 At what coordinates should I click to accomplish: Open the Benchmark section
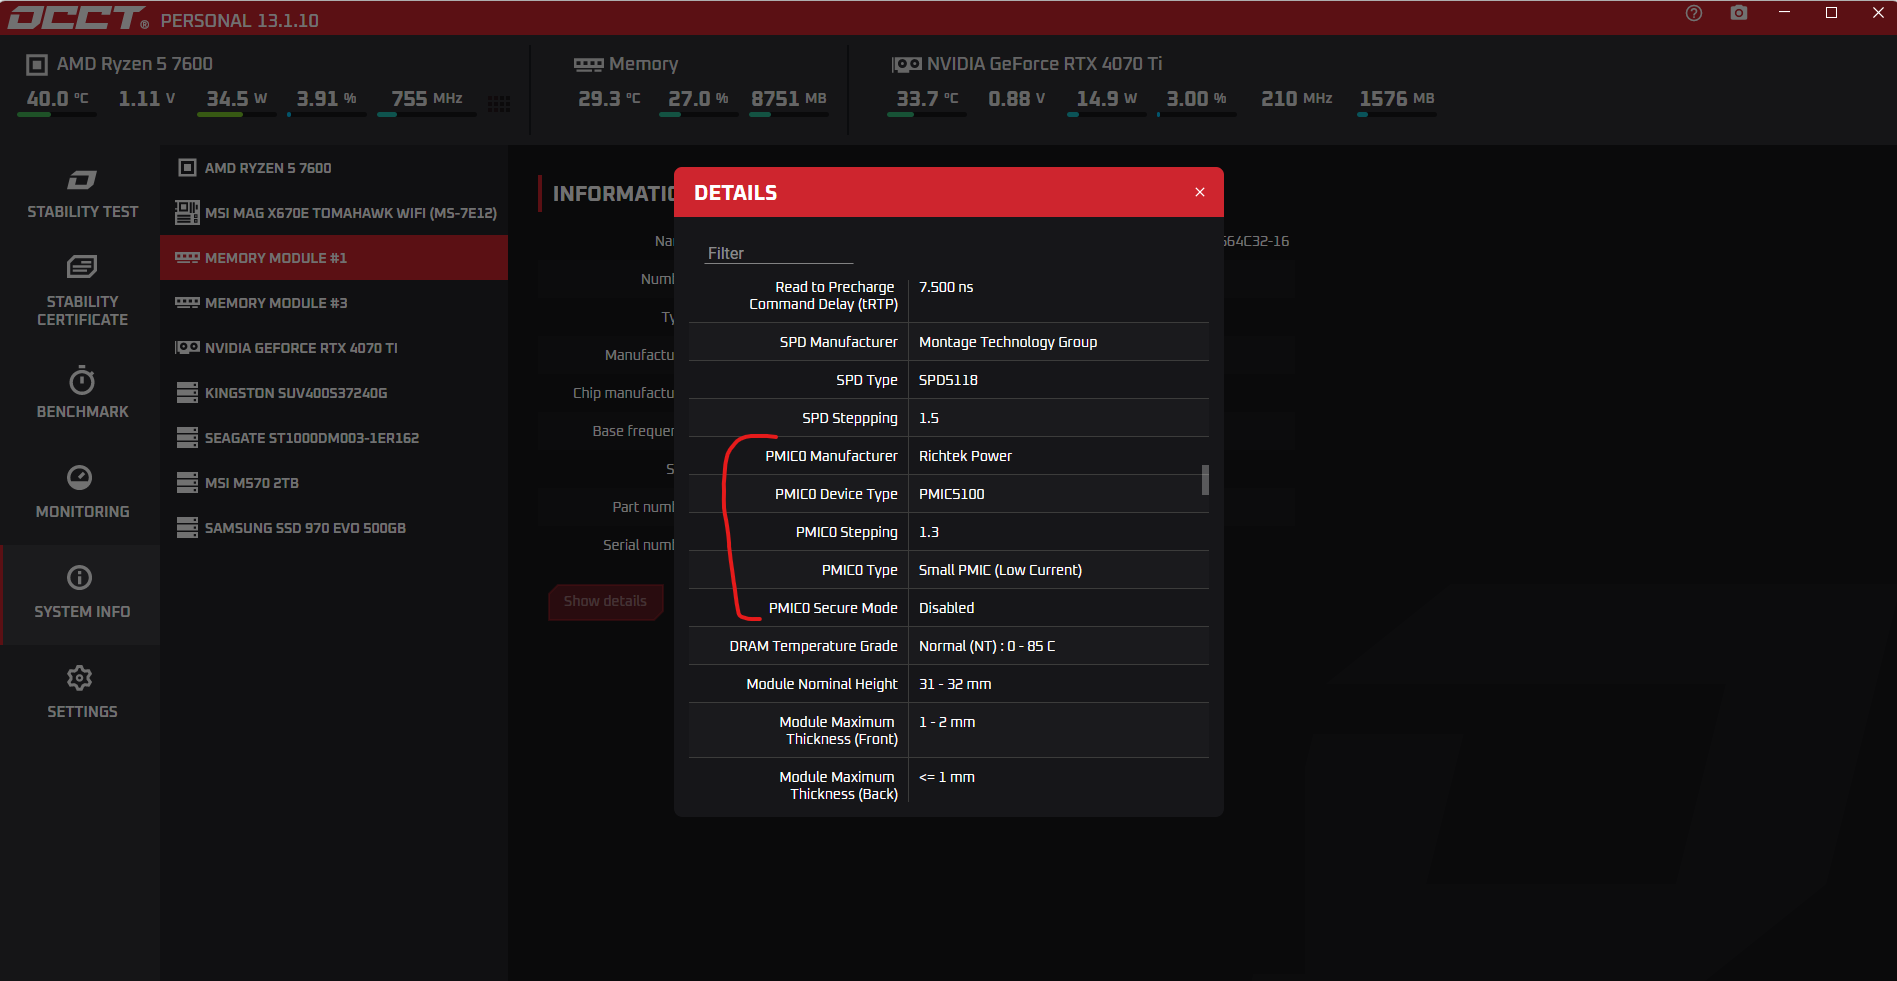[82, 393]
